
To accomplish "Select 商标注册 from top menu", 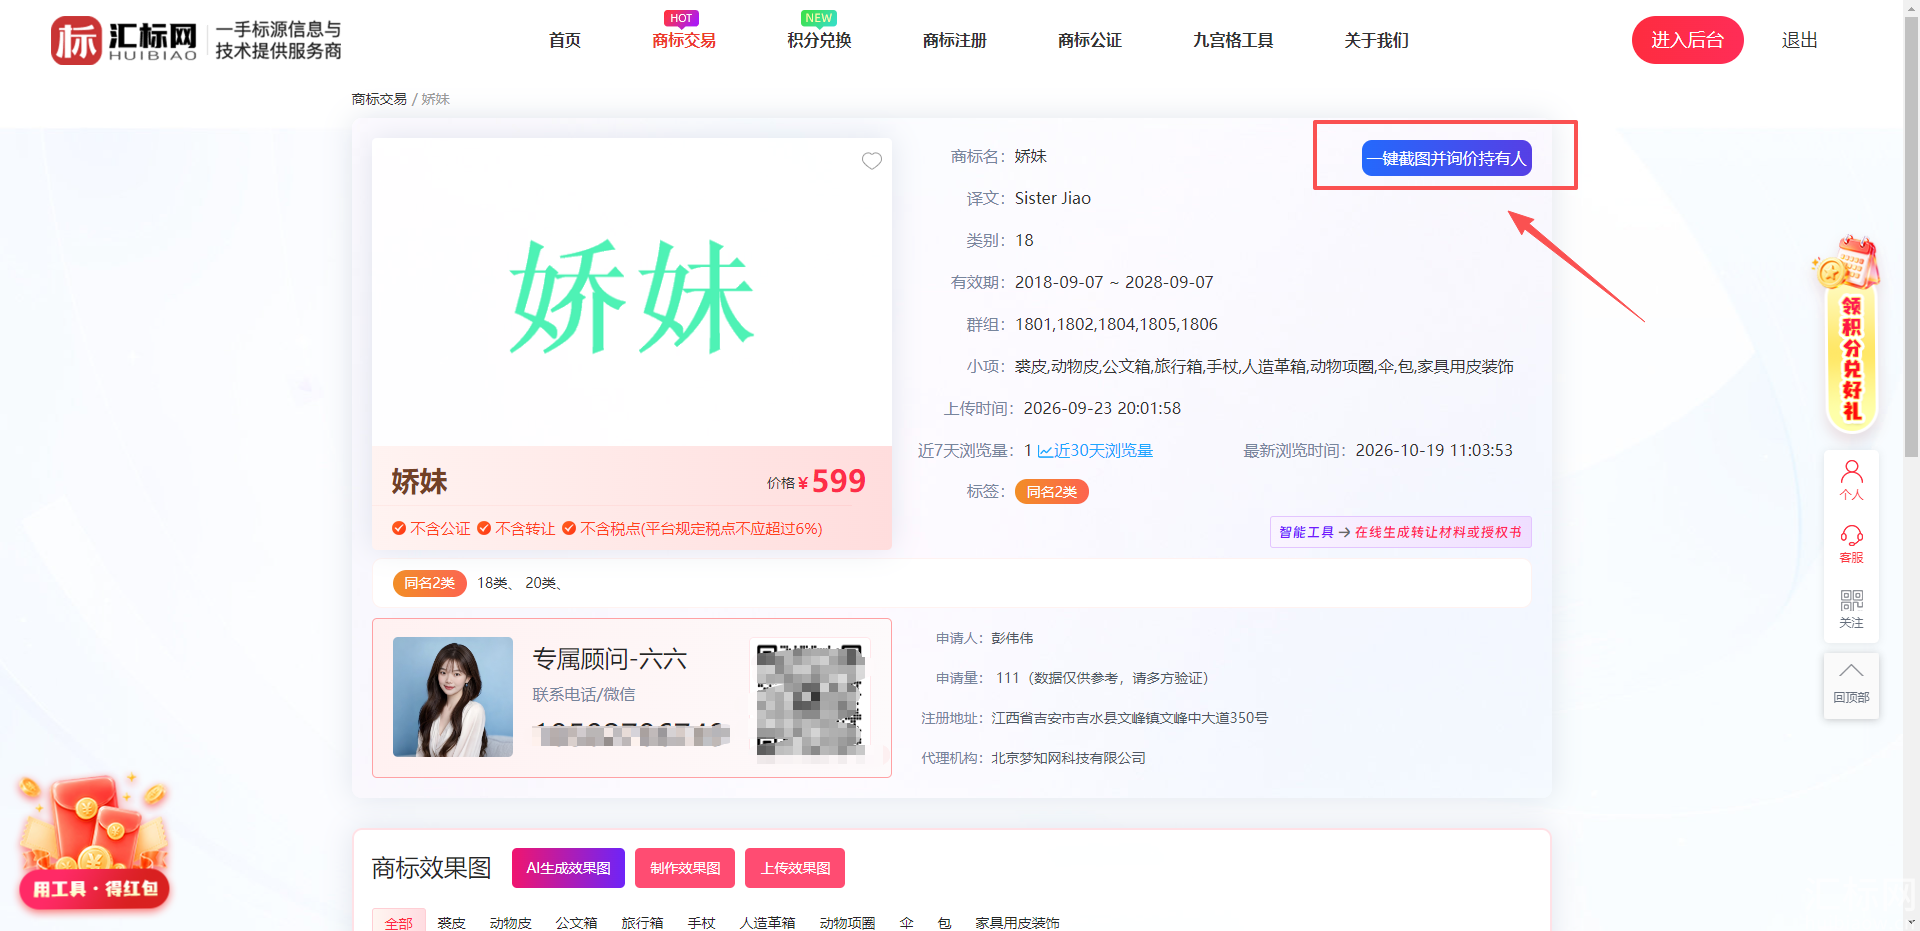I will click(955, 40).
